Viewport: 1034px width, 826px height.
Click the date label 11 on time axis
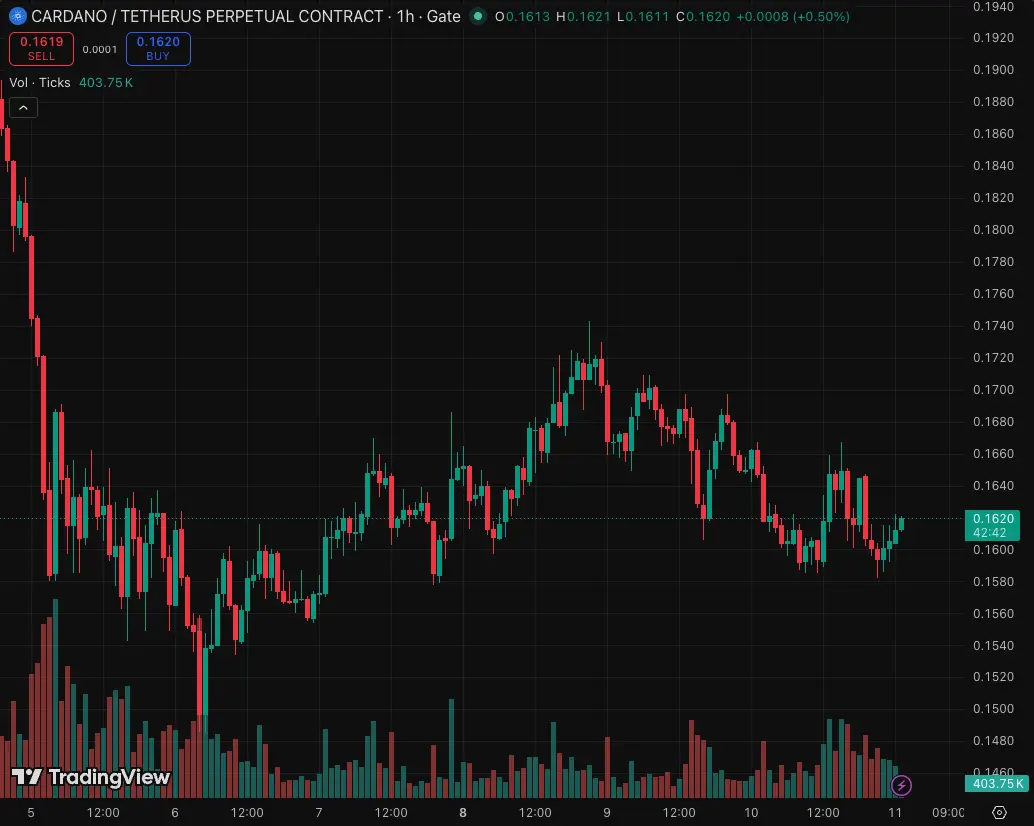[895, 812]
